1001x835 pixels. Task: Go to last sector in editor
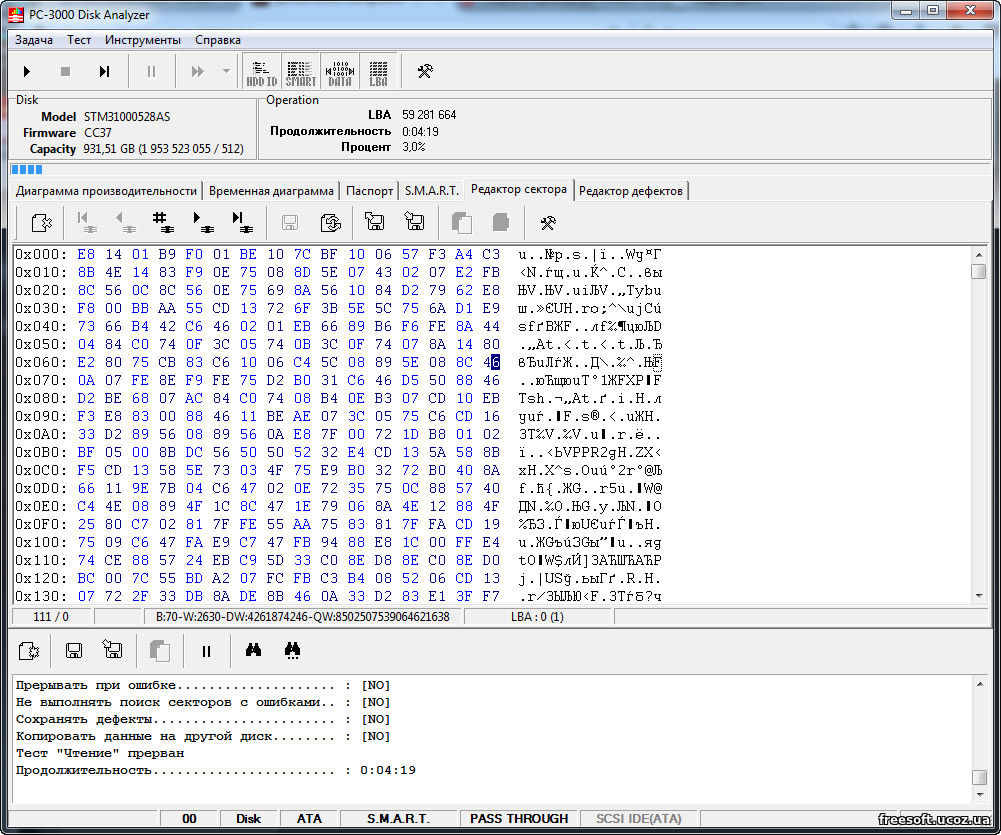point(241,222)
